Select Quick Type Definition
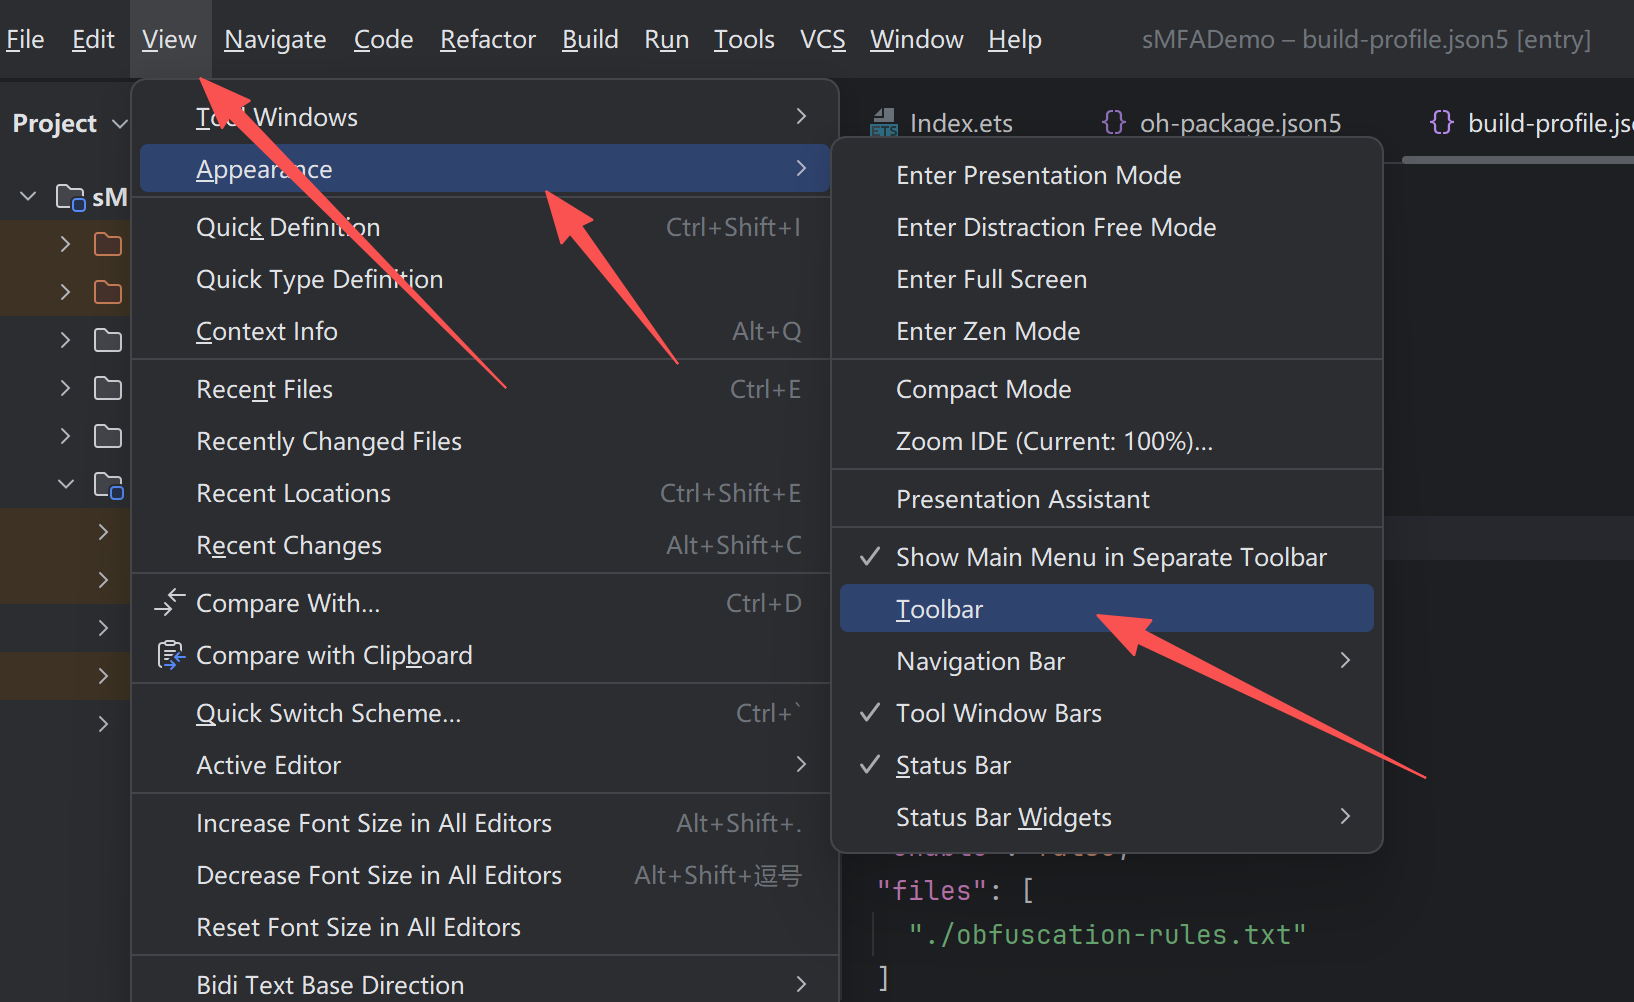Image resolution: width=1634 pixels, height=1002 pixels. [485, 279]
